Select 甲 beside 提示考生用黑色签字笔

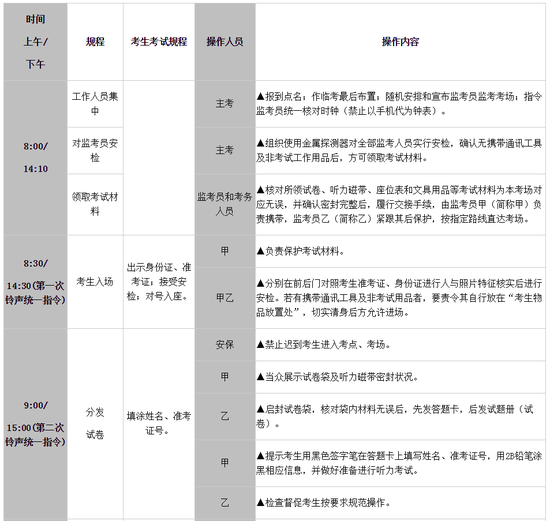click(x=225, y=463)
